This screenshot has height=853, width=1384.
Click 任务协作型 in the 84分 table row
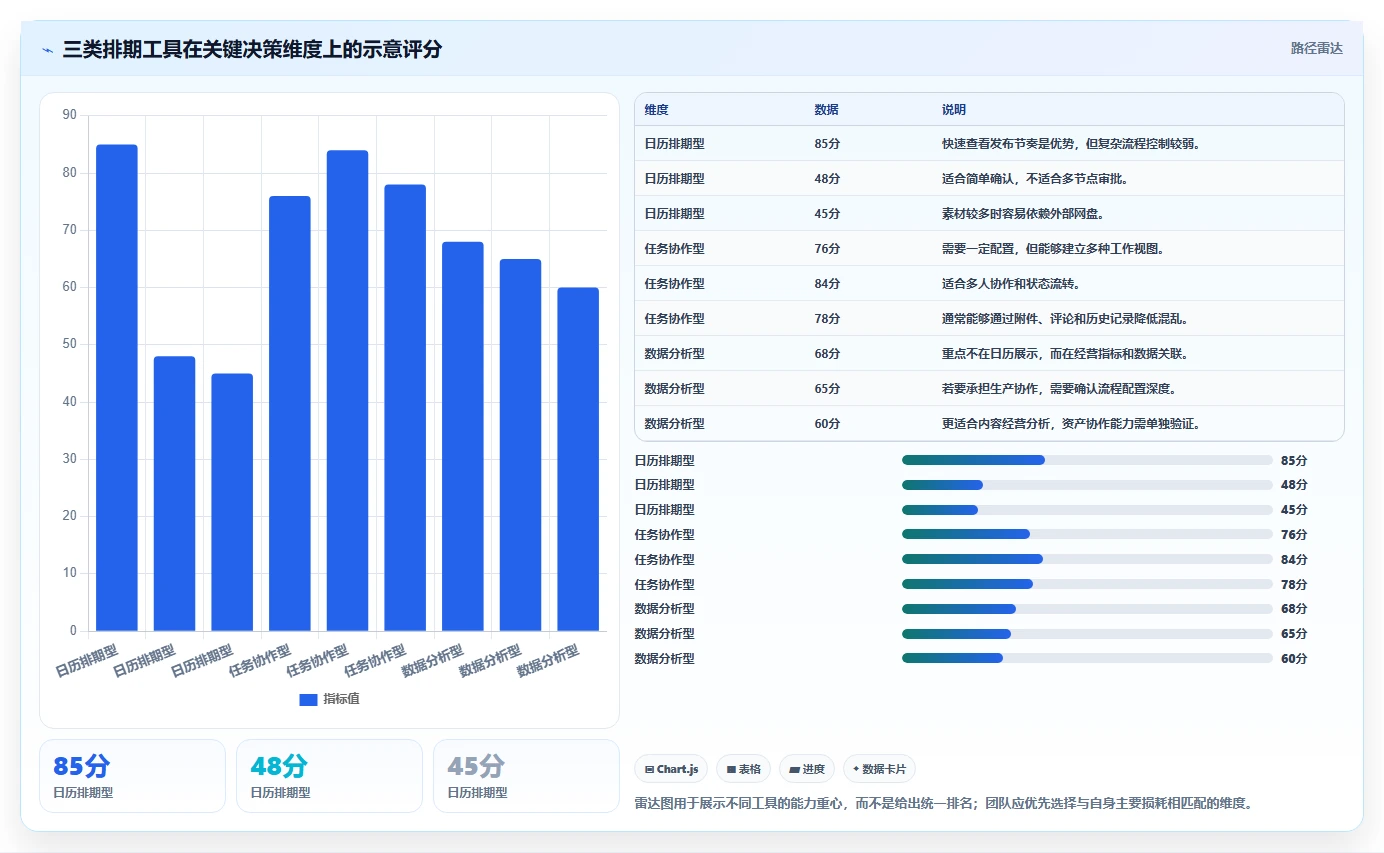coord(674,283)
